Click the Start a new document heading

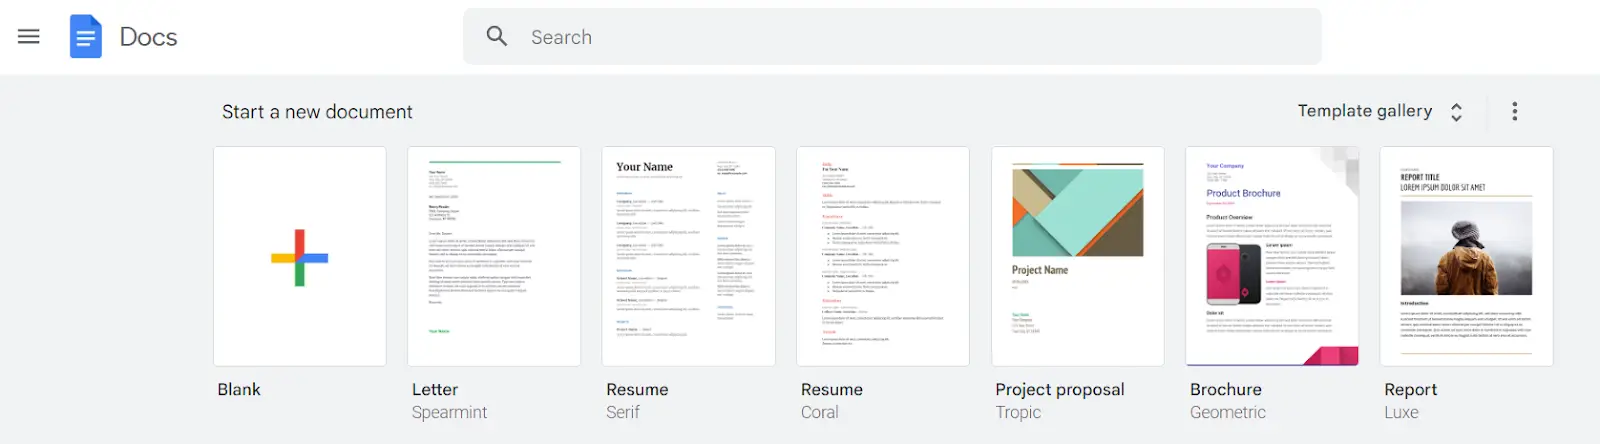pyautogui.click(x=317, y=112)
